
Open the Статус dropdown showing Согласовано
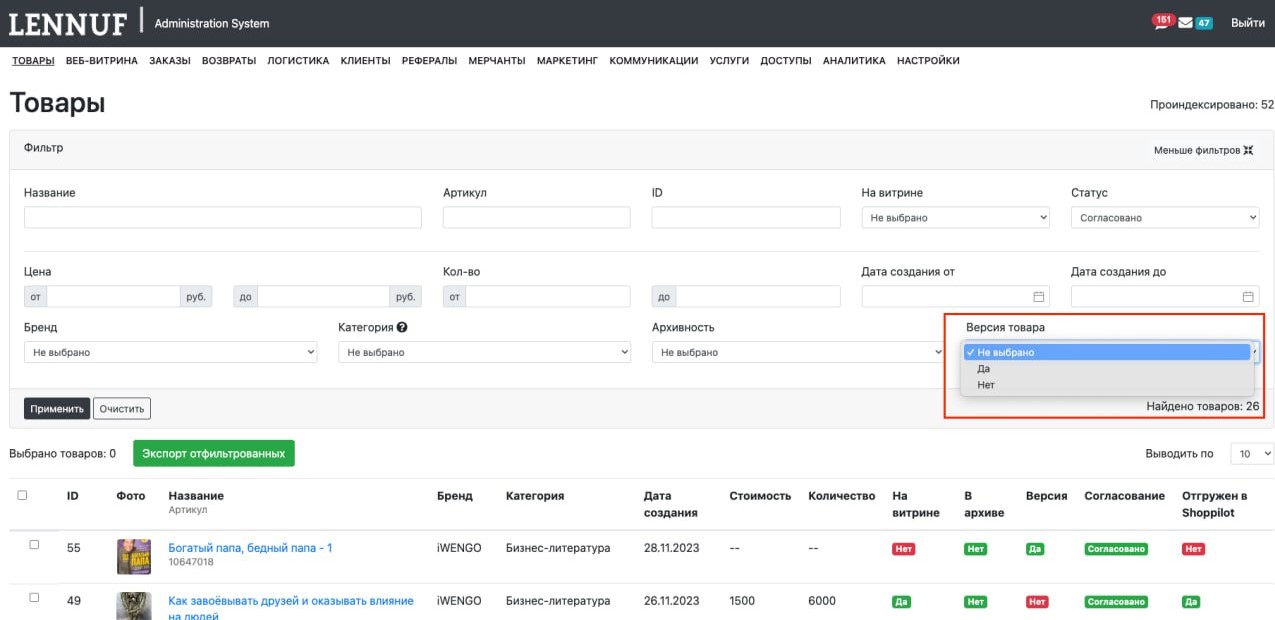(1164, 217)
